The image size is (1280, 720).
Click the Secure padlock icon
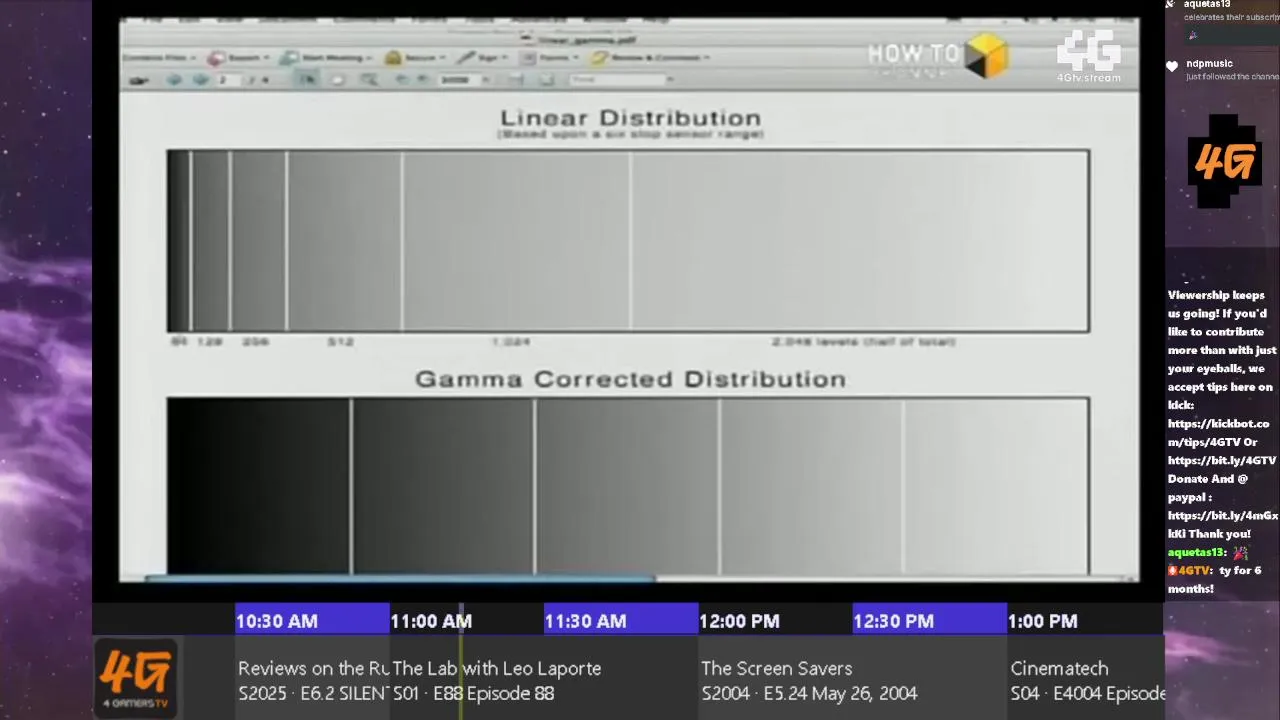click(x=393, y=58)
